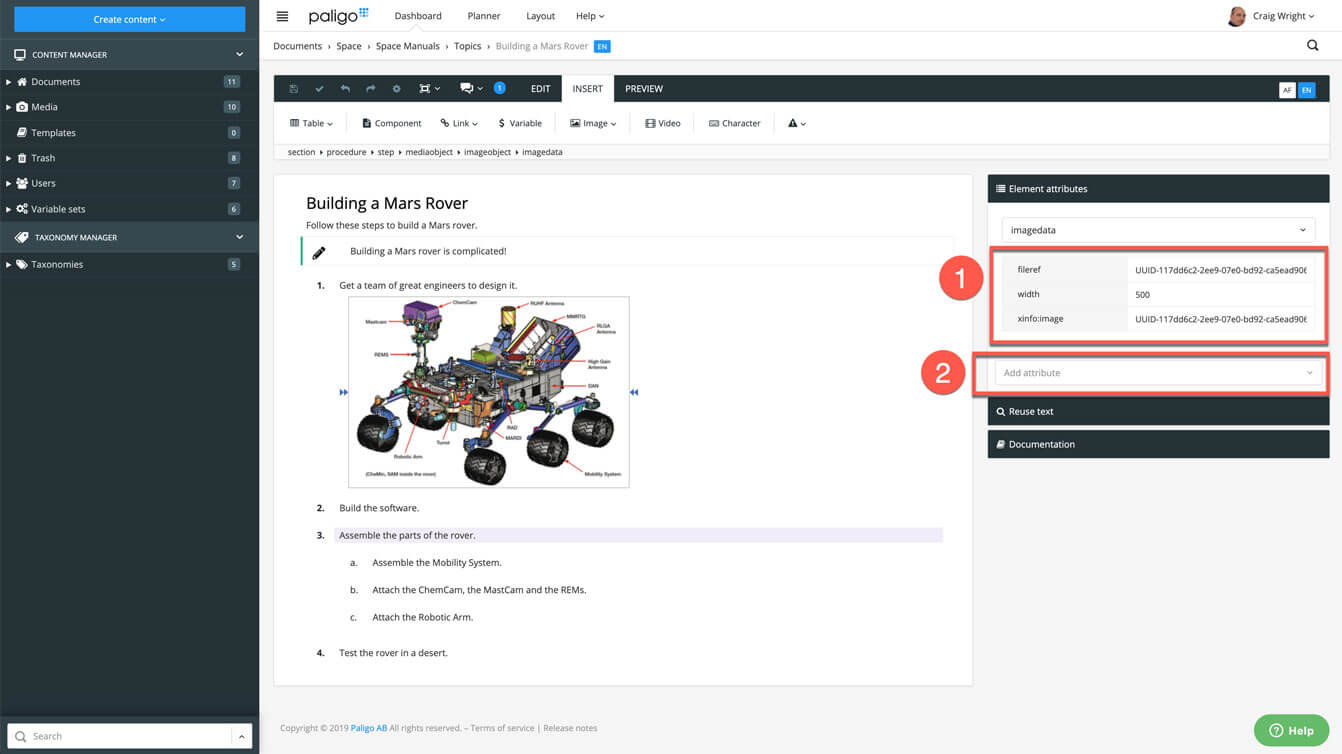
Task: Open the Add attribute dropdown
Action: point(1157,373)
